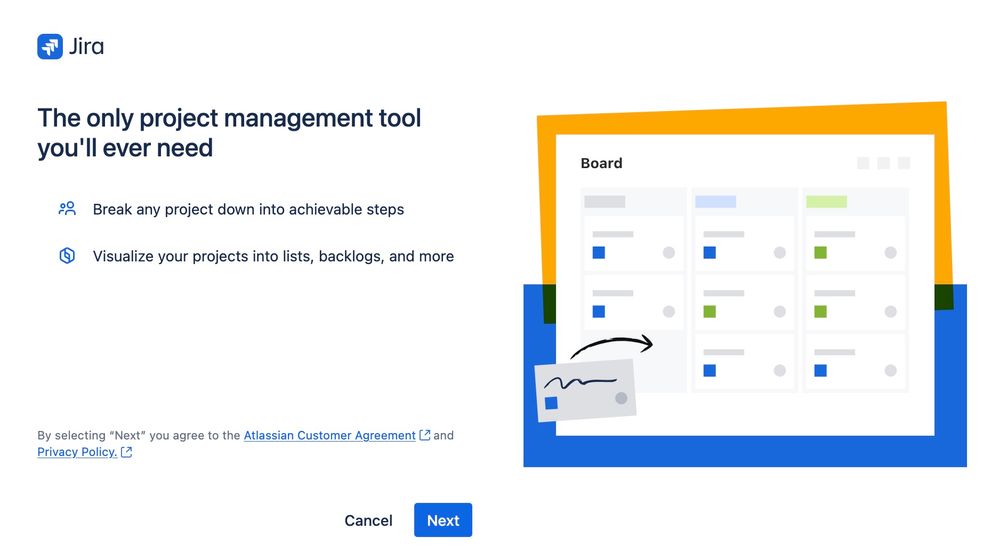This screenshot has width=999, height=558.
Task: Click the external link icon after Privacy Policy
Action: pyautogui.click(x=127, y=452)
